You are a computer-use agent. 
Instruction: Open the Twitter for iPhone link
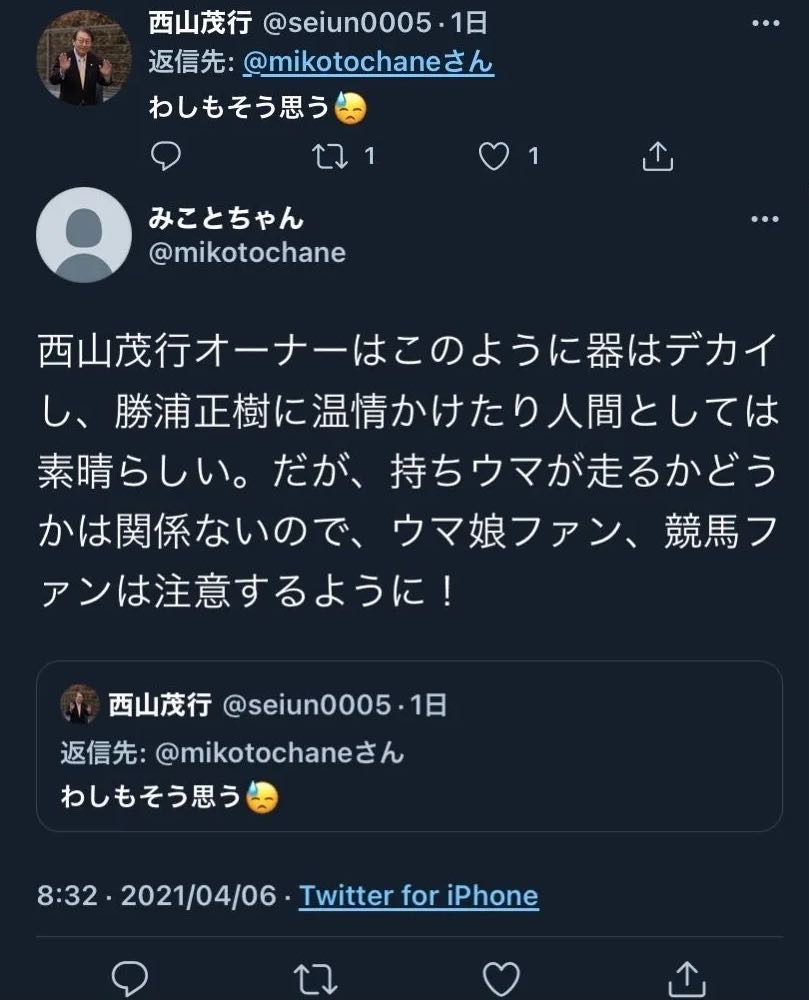pyautogui.click(x=418, y=895)
